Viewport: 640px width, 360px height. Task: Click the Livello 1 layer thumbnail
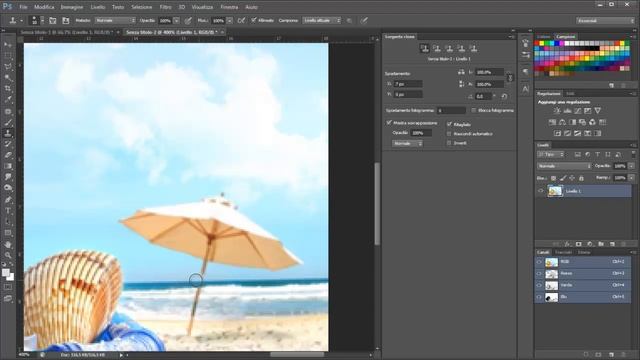pyautogui.click(x=555, y=191)
